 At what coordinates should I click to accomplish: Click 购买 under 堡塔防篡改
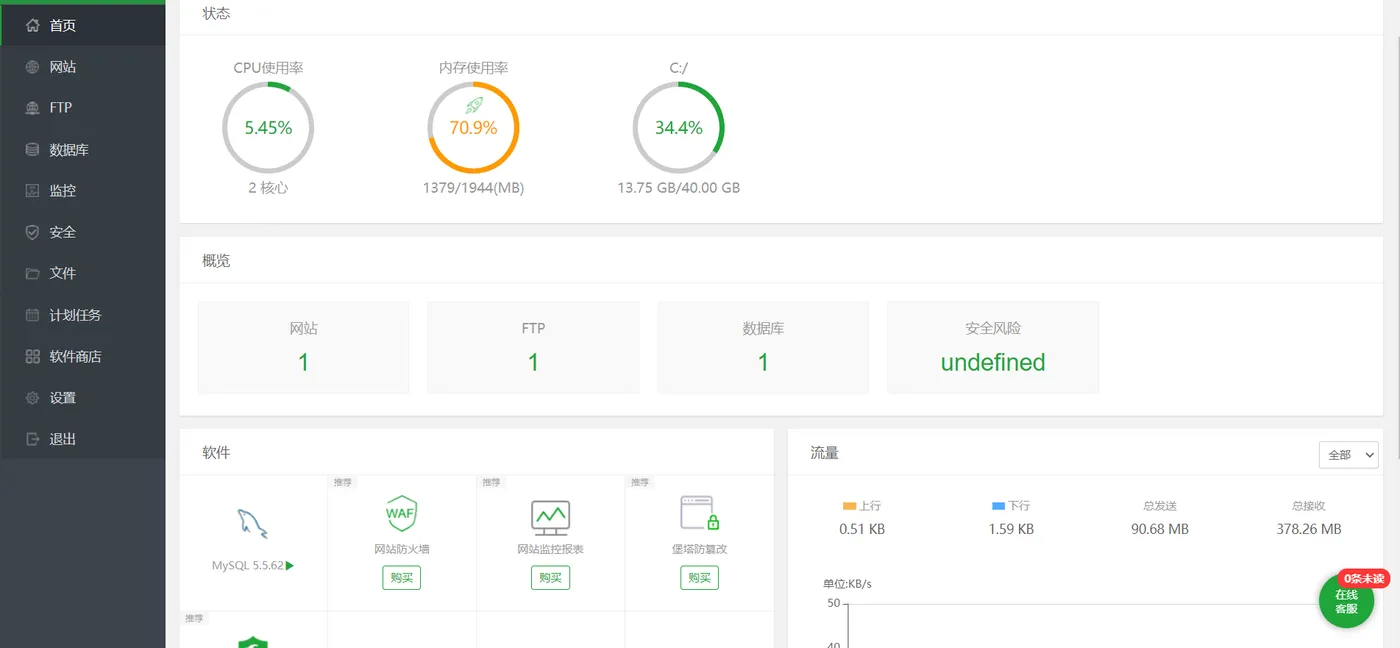tap(699, 578)
